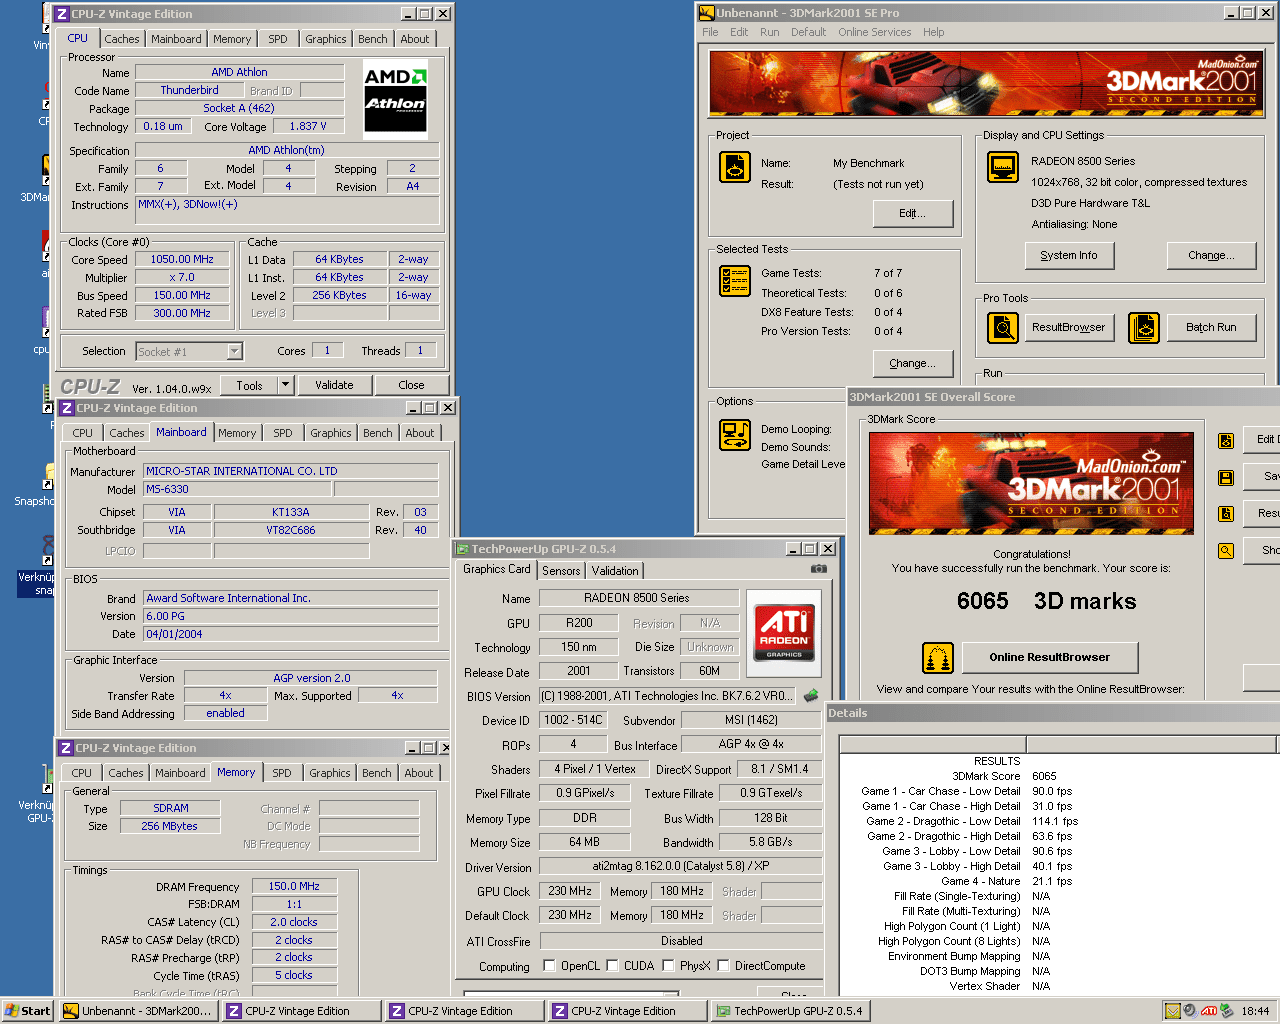Open the Start menu
The image size is (1280, 1024).
pos(27,1011)
